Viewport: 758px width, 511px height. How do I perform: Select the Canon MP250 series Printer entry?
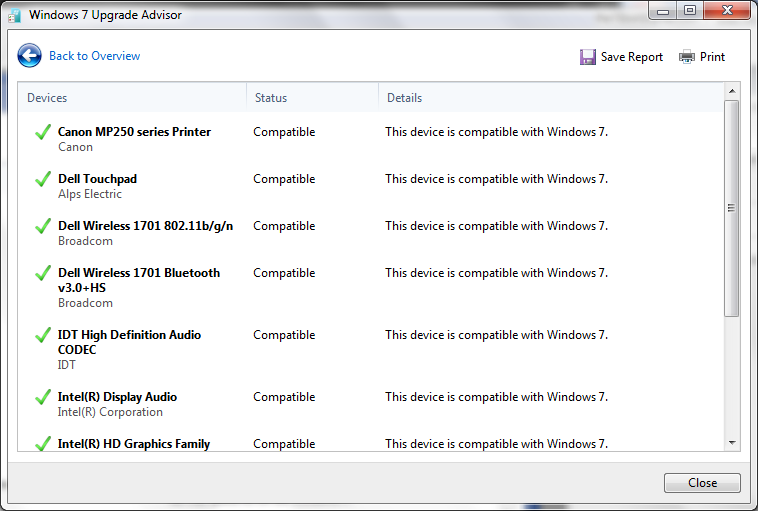pyautogui.click(x=134, y=132)
